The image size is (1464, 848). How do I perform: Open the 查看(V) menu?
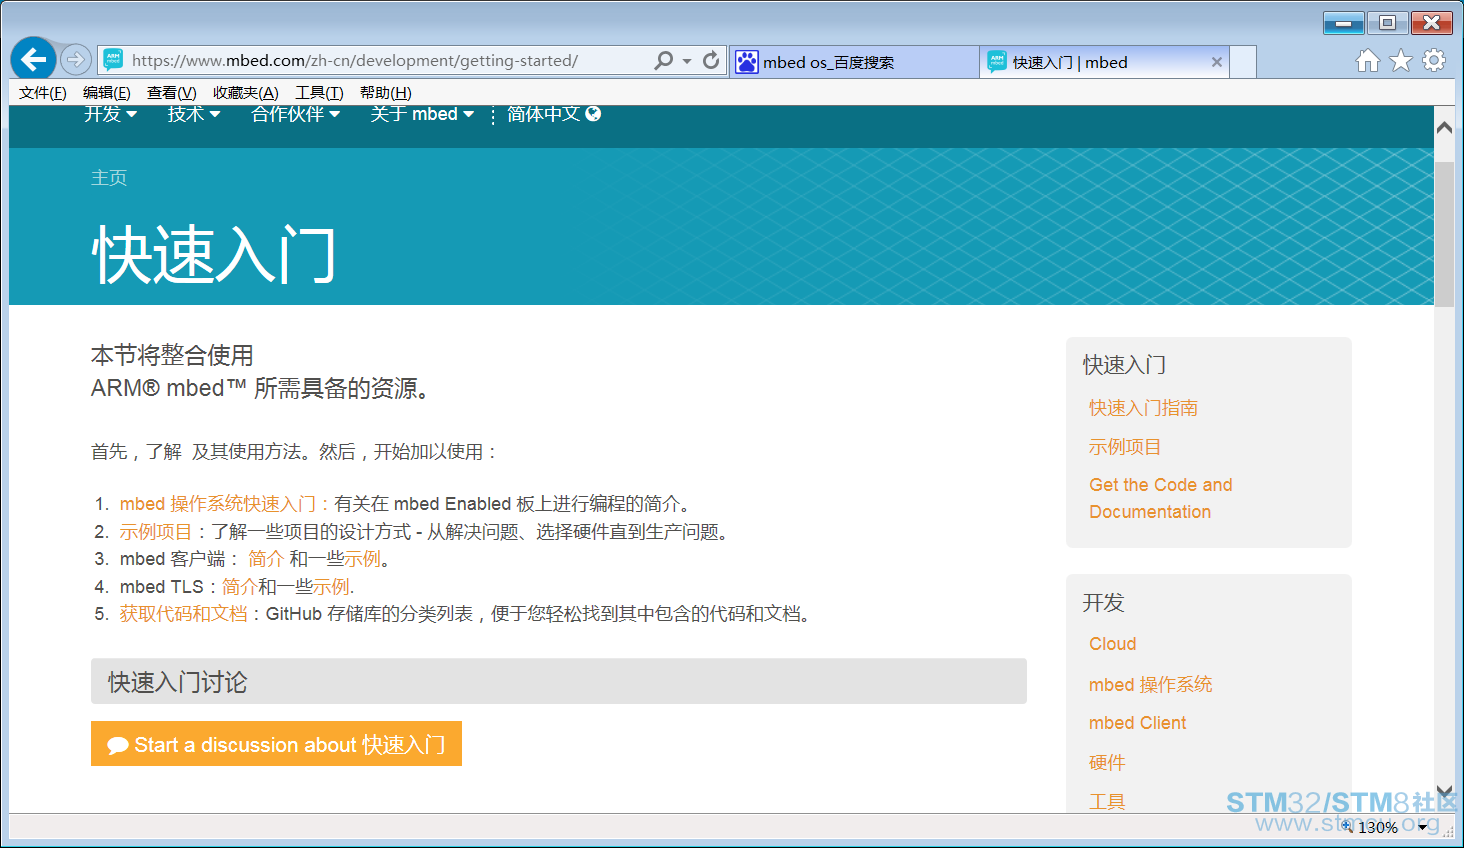coord(171,93)
